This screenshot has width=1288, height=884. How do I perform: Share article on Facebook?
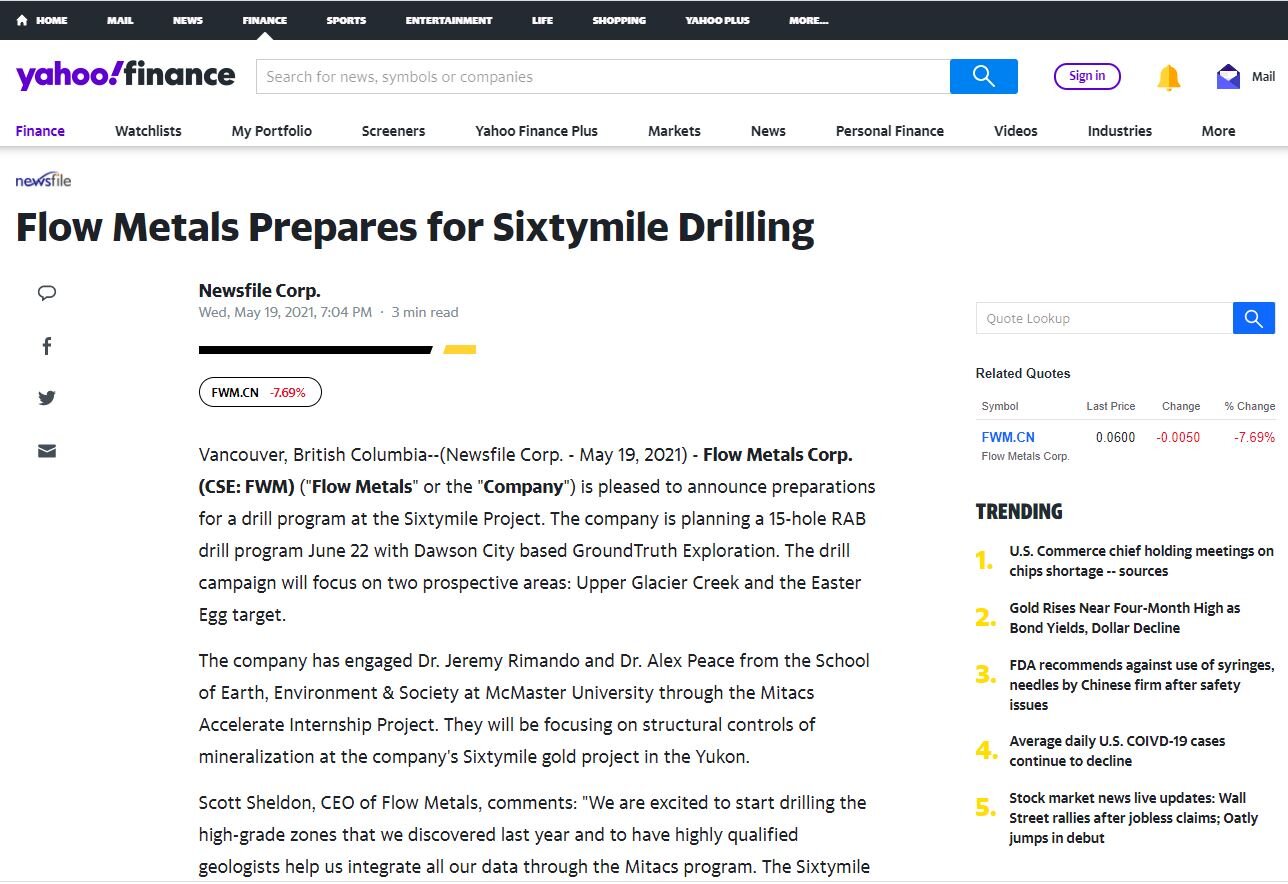(47, 346)
